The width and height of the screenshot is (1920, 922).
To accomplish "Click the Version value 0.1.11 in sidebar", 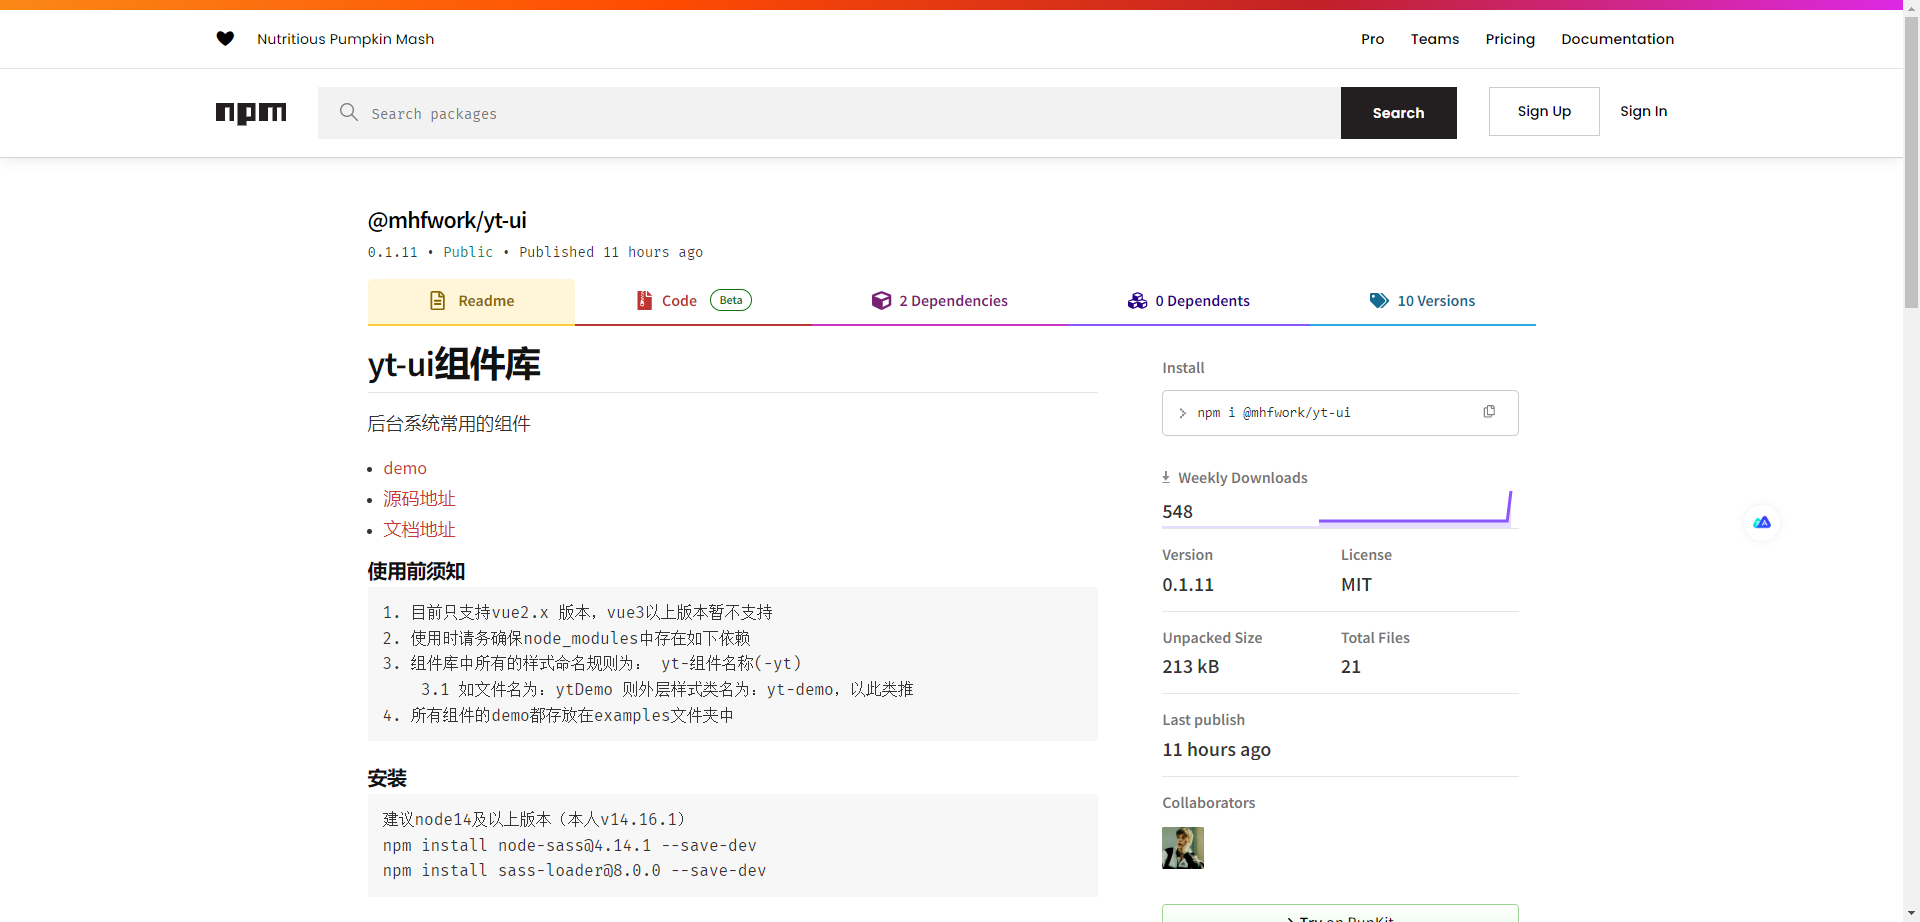I will [x=1188, y=585].
